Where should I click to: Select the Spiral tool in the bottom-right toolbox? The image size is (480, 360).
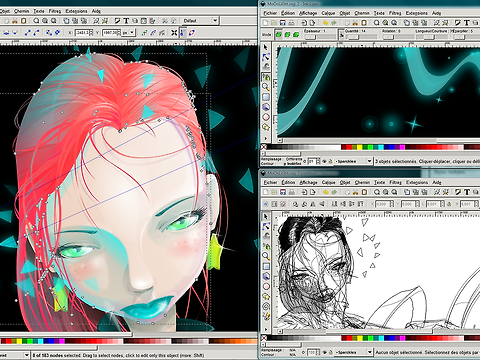(266, 306)
